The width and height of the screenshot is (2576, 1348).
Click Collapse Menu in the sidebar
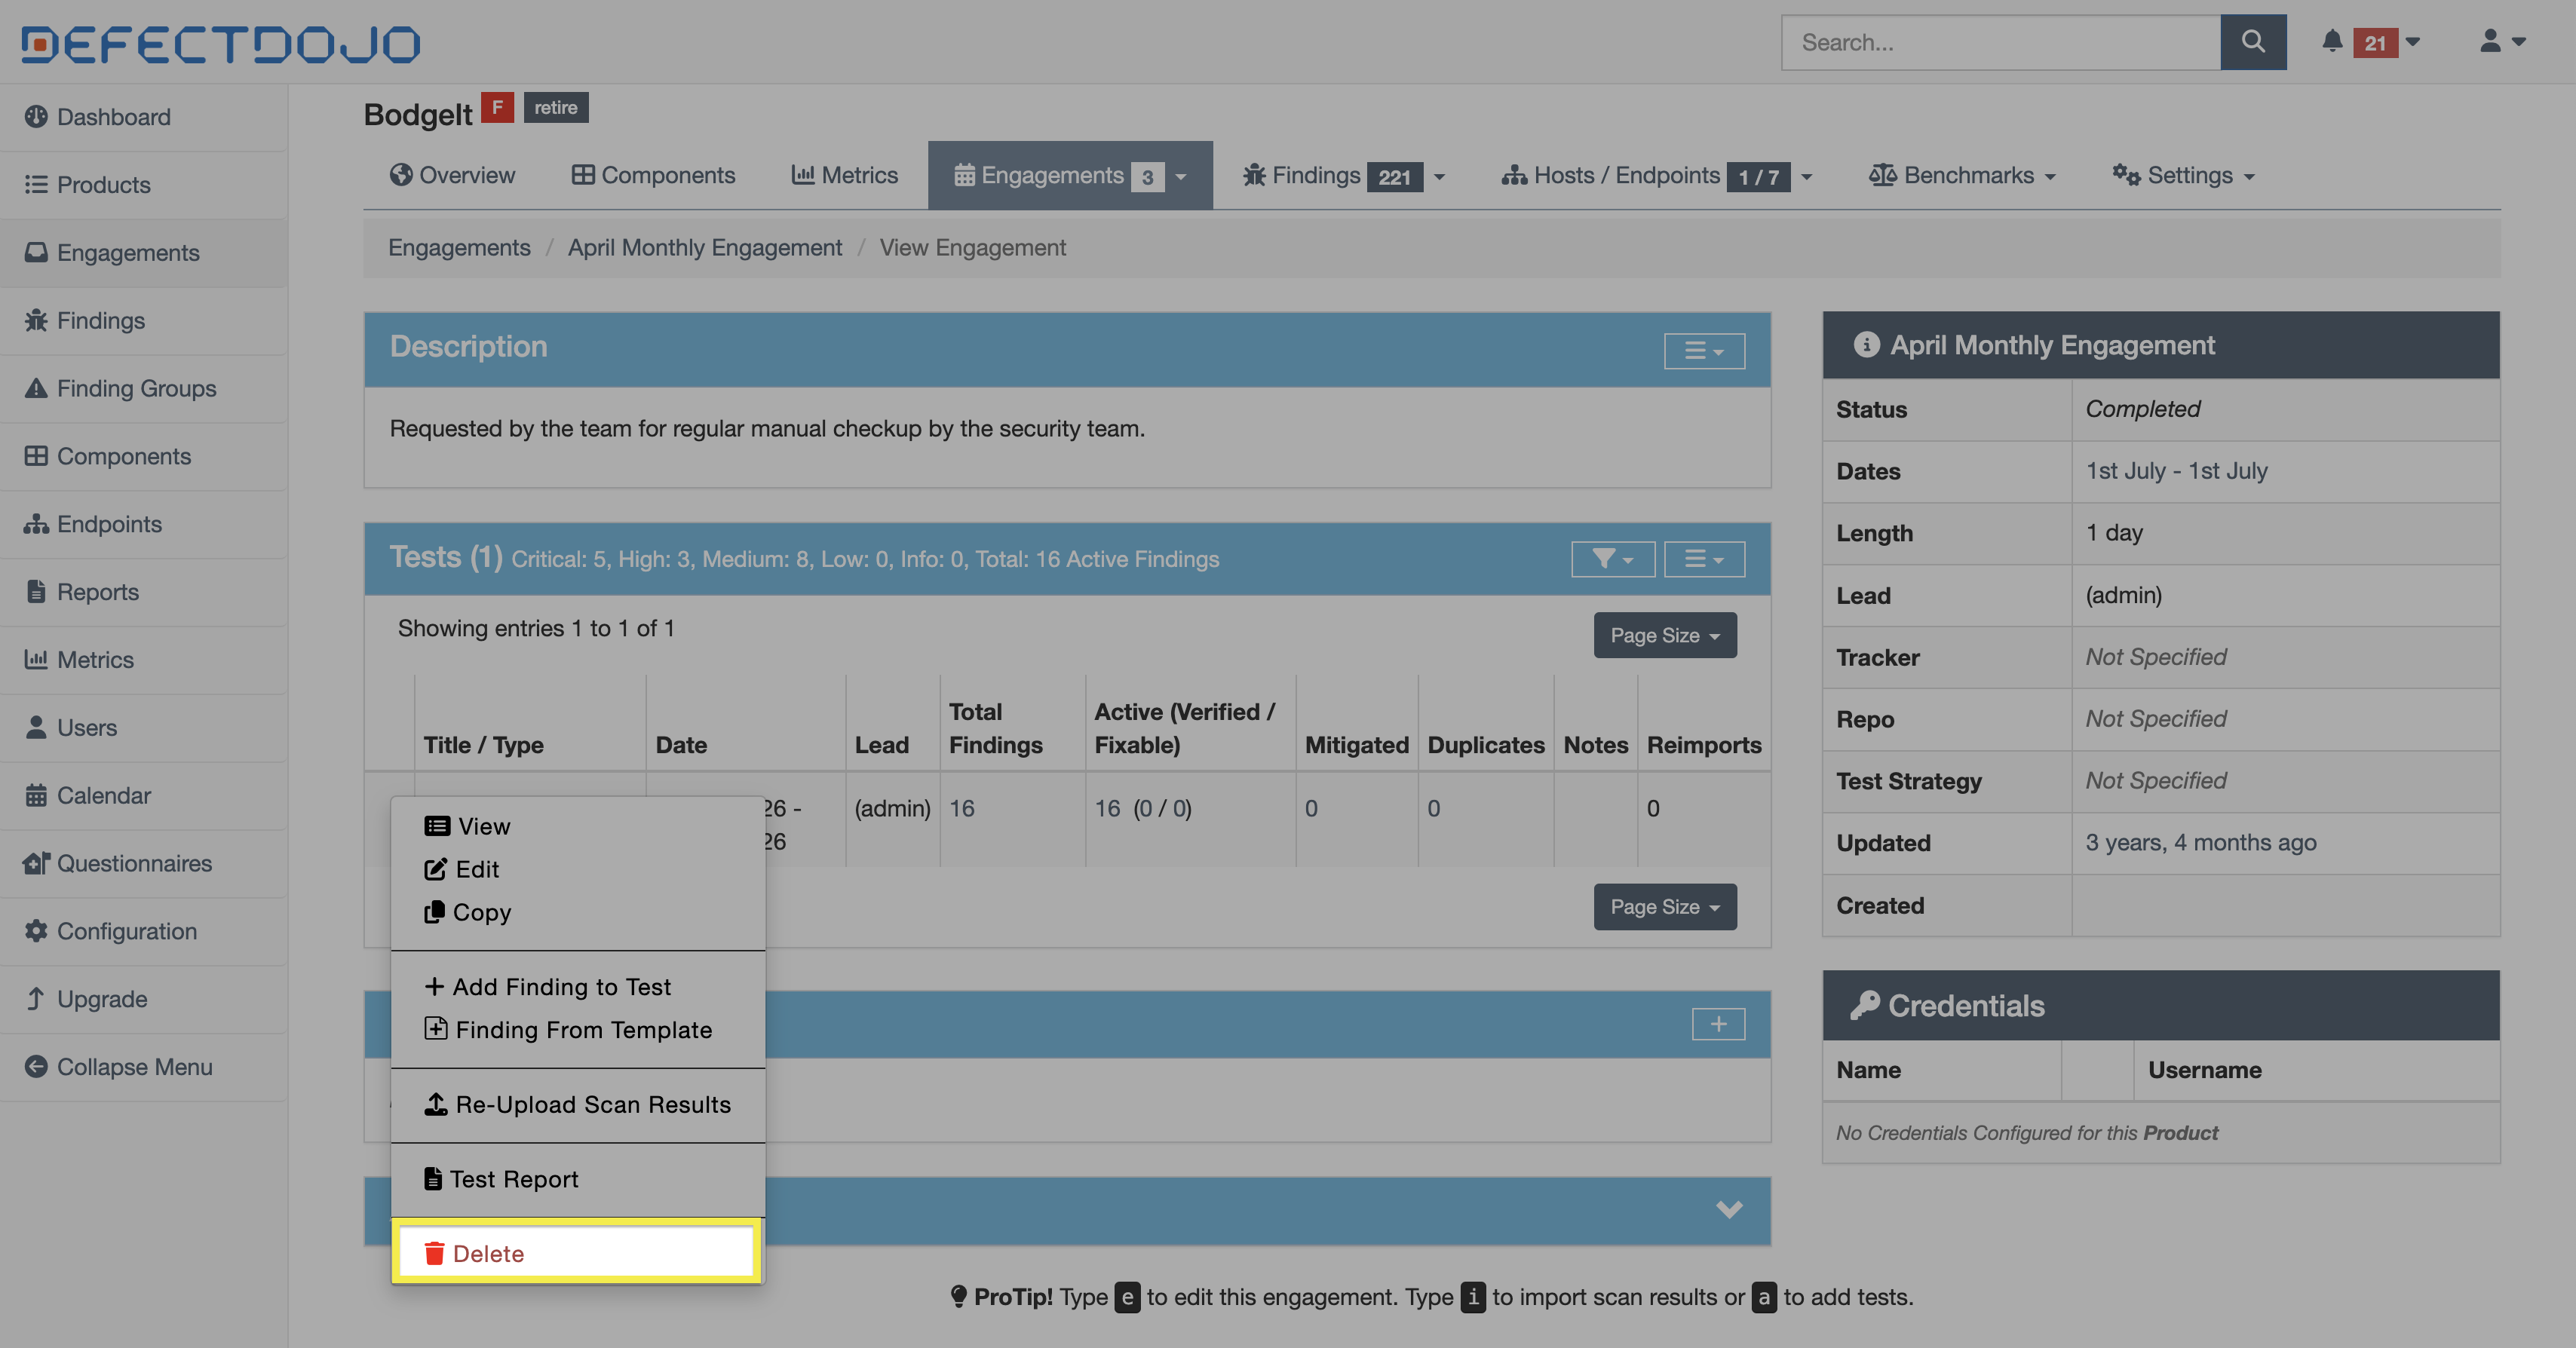(x=133, y=1067)
